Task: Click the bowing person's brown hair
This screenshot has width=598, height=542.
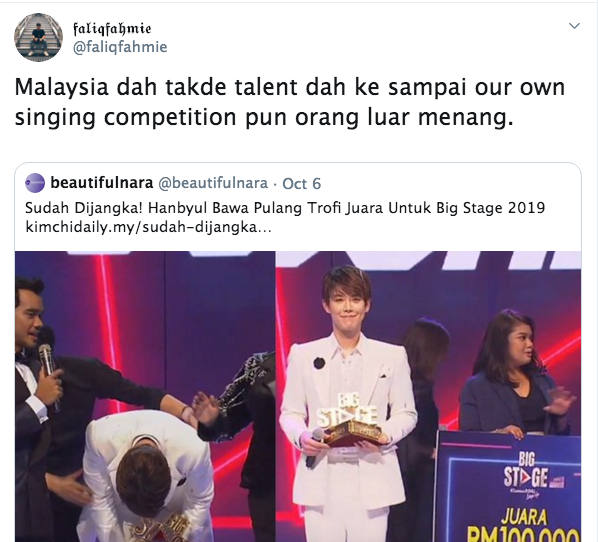Action: point(144,479)
